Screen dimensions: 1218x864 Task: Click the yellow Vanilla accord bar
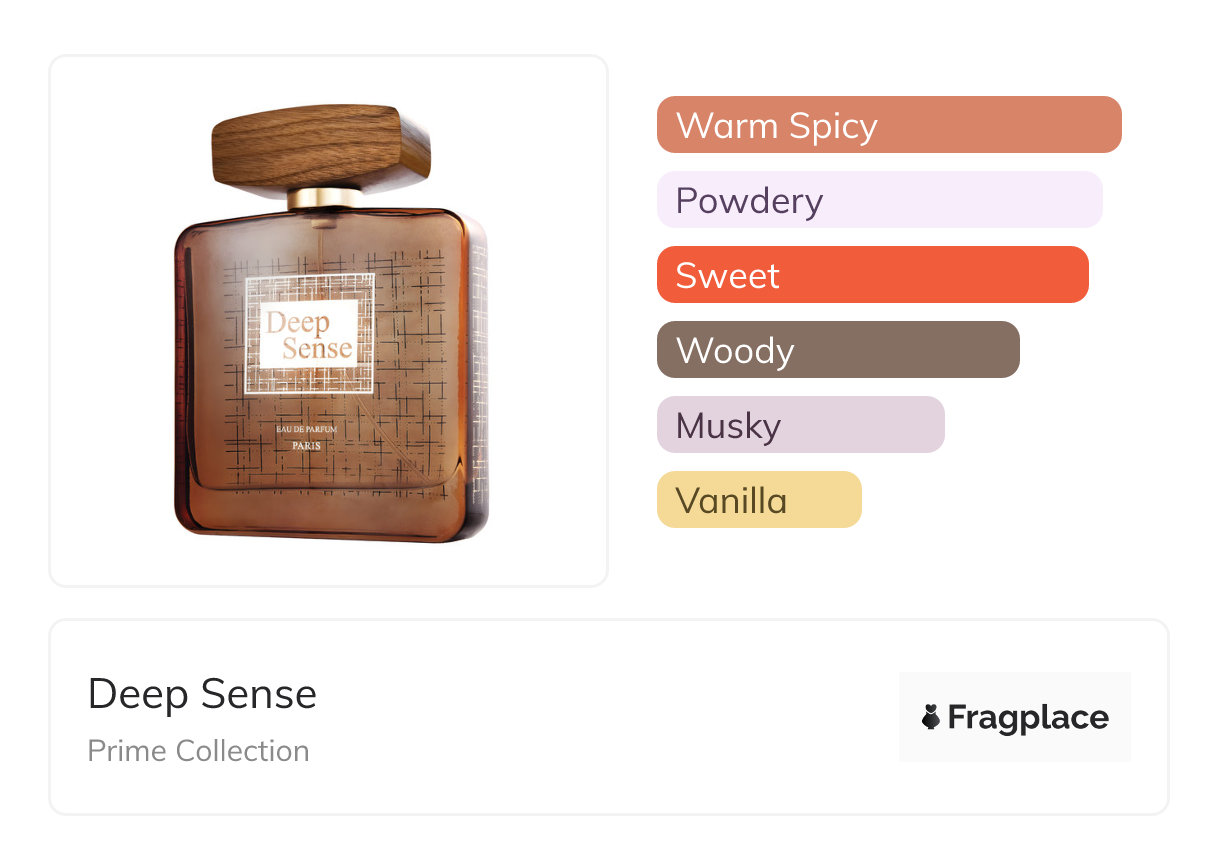click(758, 500)
